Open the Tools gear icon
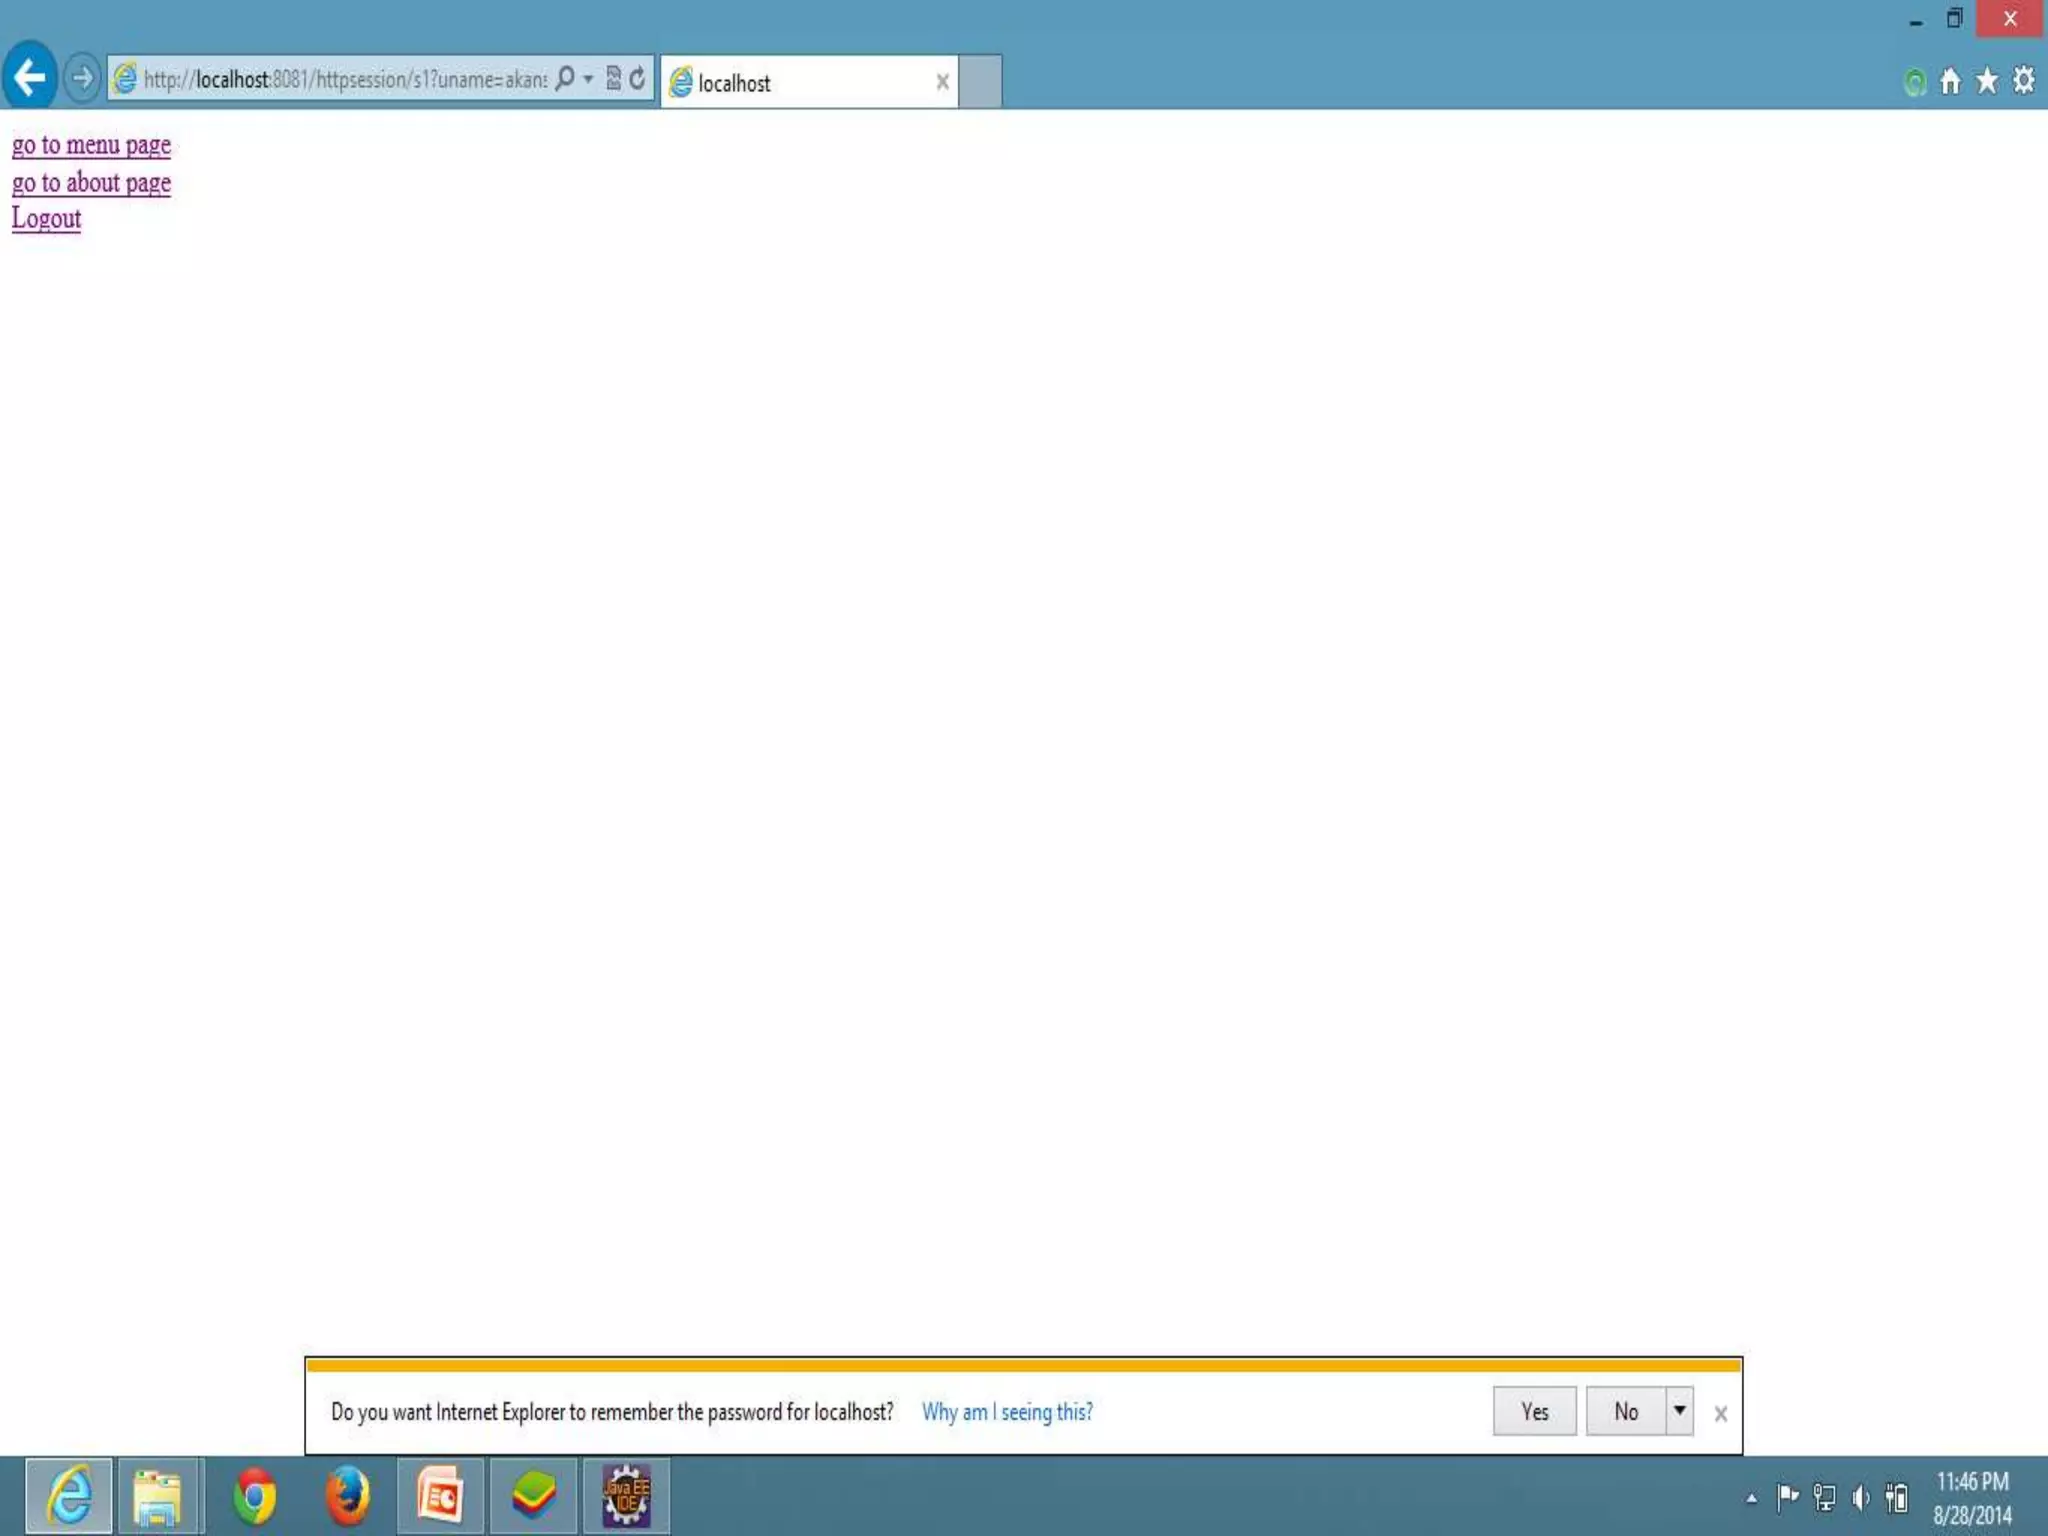Screen dimensions: 2048x1536 click(x=2023, y=81)
